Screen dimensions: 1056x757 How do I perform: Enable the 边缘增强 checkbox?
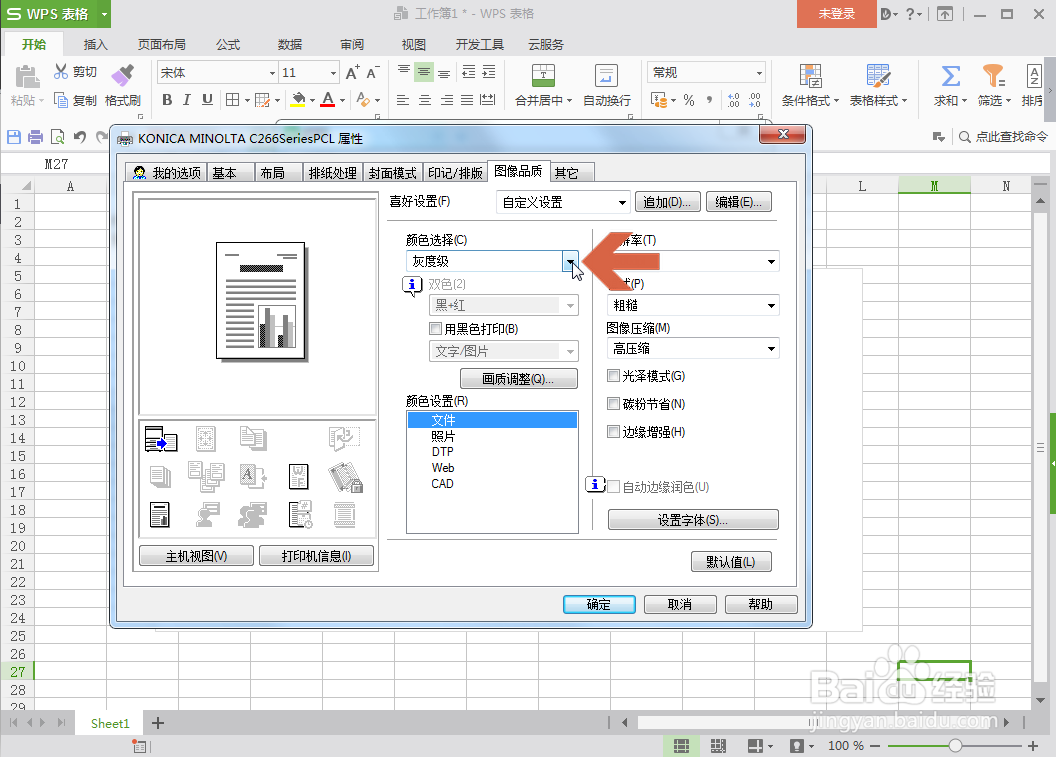pyautogui.click(x=614, y=432)
